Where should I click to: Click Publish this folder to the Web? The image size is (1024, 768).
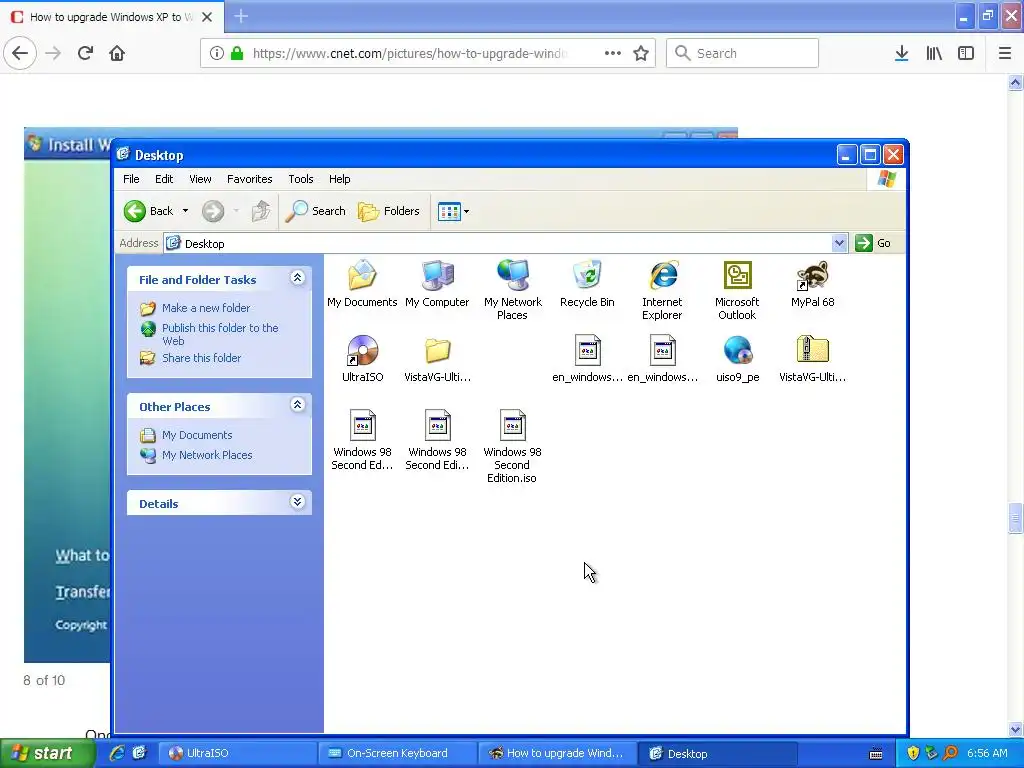click(220, 334)
